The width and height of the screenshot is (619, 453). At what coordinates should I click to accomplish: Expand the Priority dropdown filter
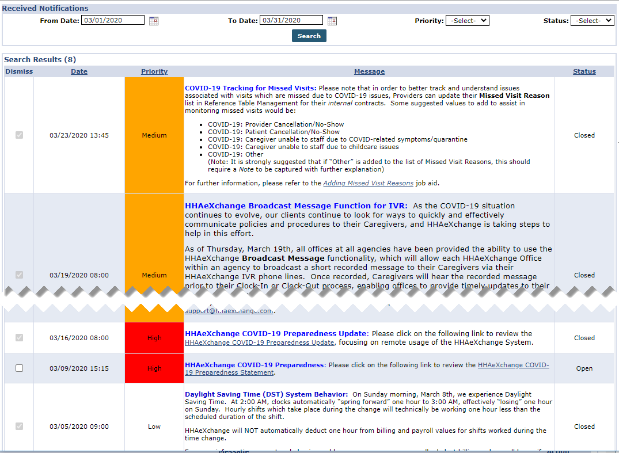468,20
